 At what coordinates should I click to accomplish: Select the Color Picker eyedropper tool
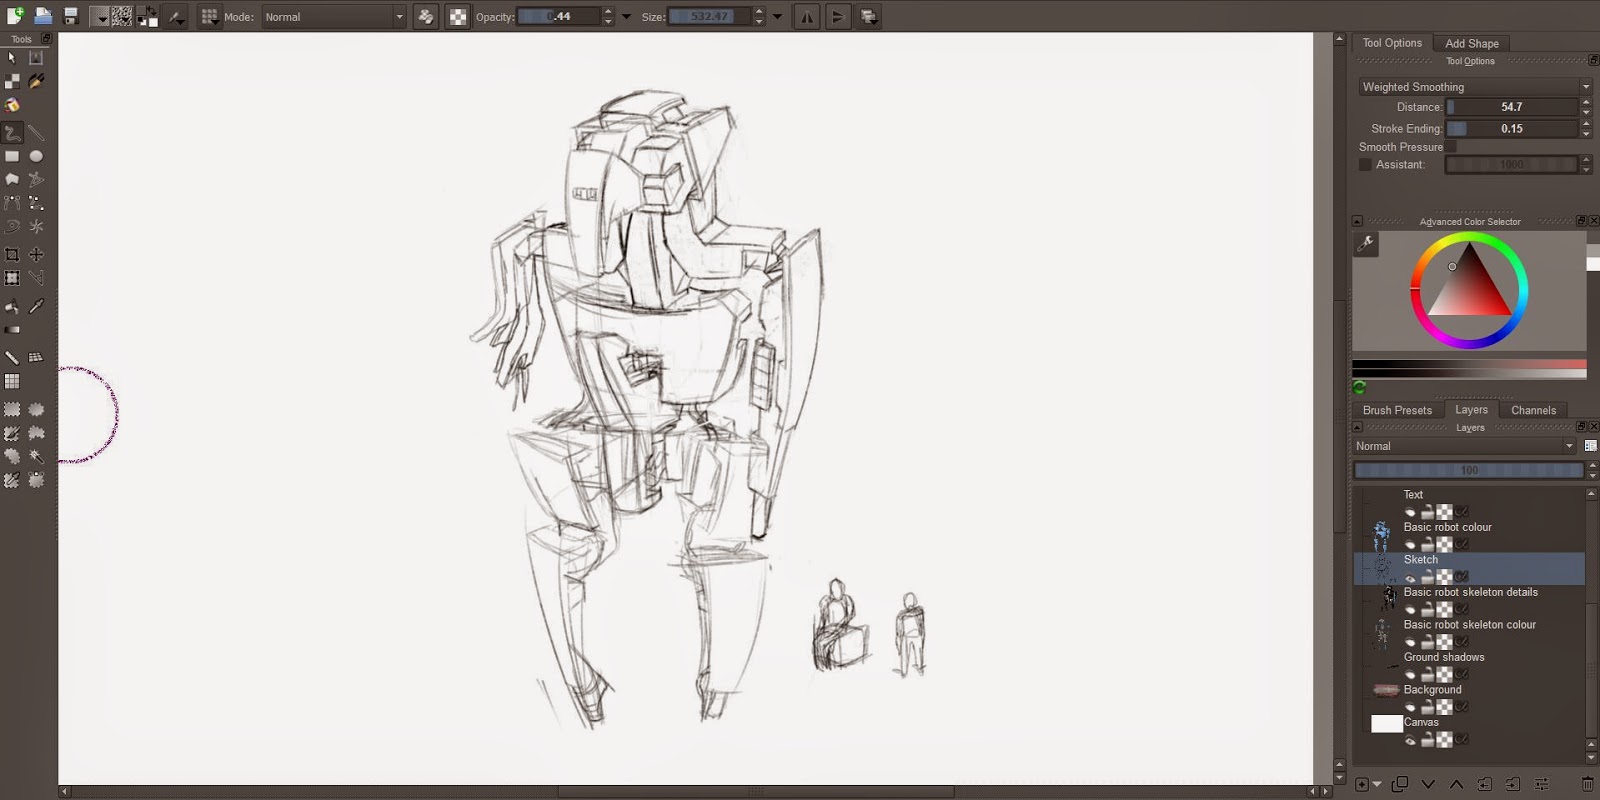pyautogui.click(x=36, y=306)
